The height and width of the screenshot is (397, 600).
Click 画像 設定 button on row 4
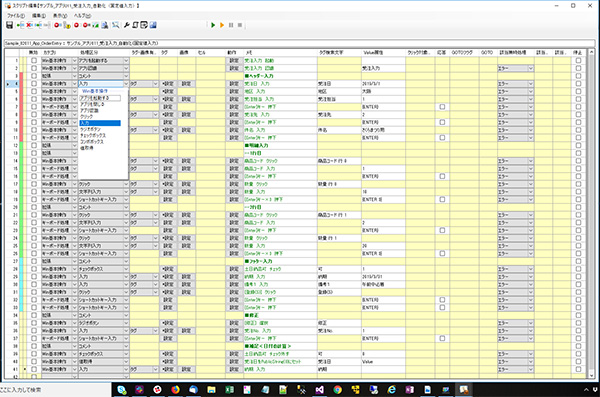click(186, 83)
